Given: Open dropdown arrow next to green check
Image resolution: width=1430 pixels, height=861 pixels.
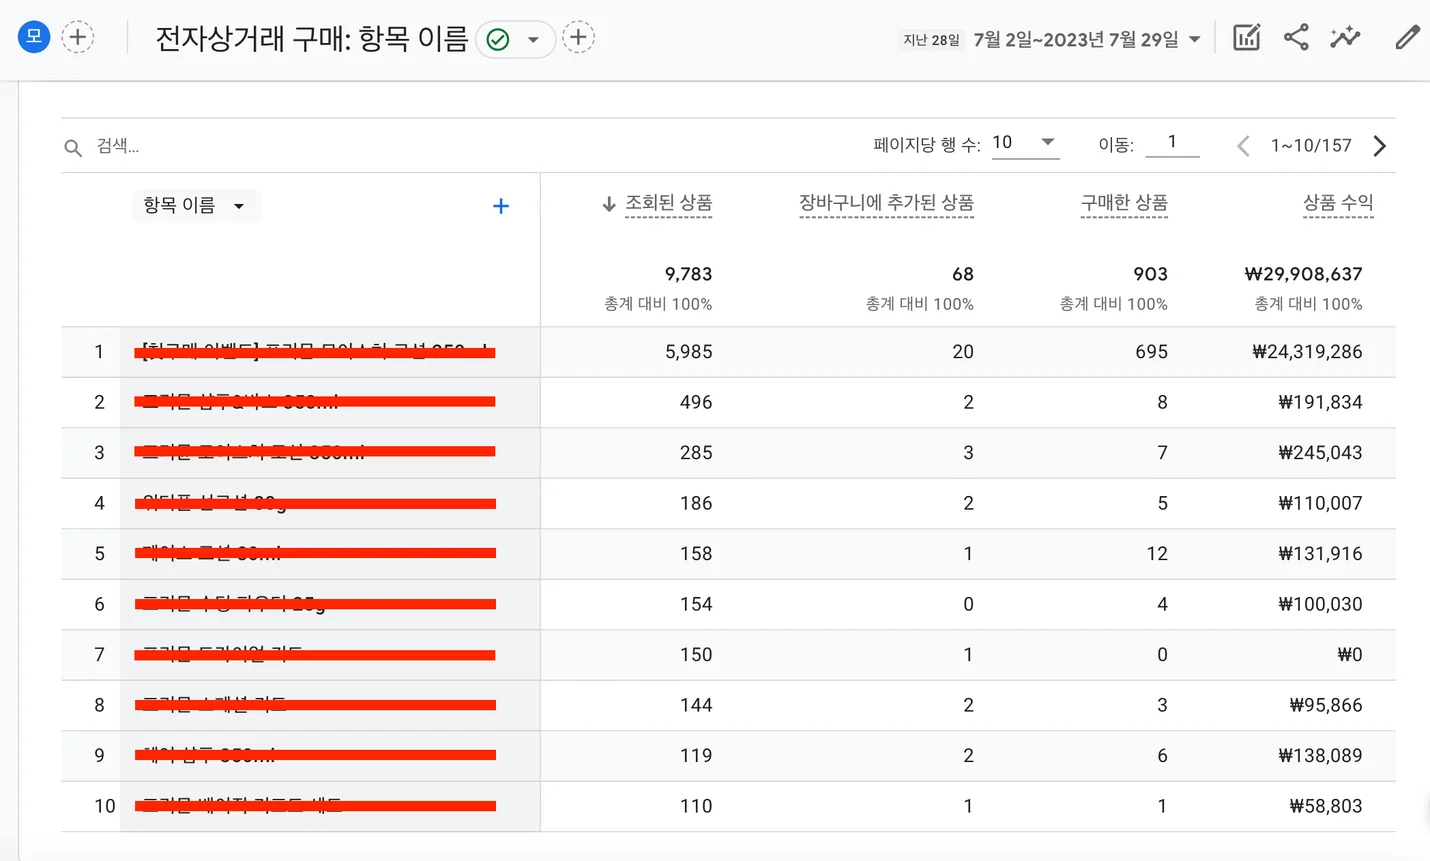Looking at the screenshot, I should pyautogui.click(x=534, y=39).
